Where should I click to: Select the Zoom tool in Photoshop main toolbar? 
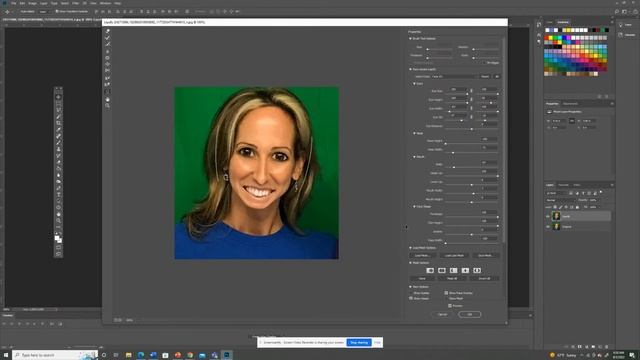(58, 220)
